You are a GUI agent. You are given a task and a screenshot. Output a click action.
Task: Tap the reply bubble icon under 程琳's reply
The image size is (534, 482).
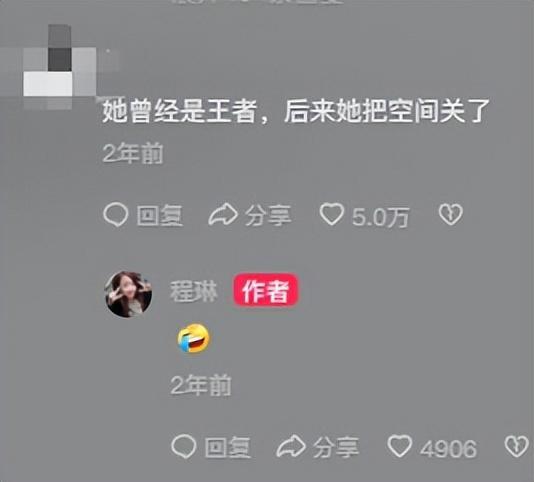(184, 446)
